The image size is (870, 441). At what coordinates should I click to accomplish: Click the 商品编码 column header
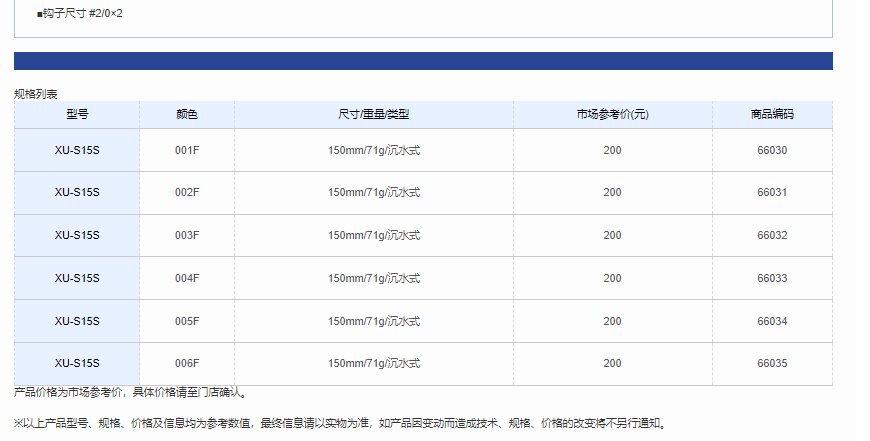(x=772, y=114)
